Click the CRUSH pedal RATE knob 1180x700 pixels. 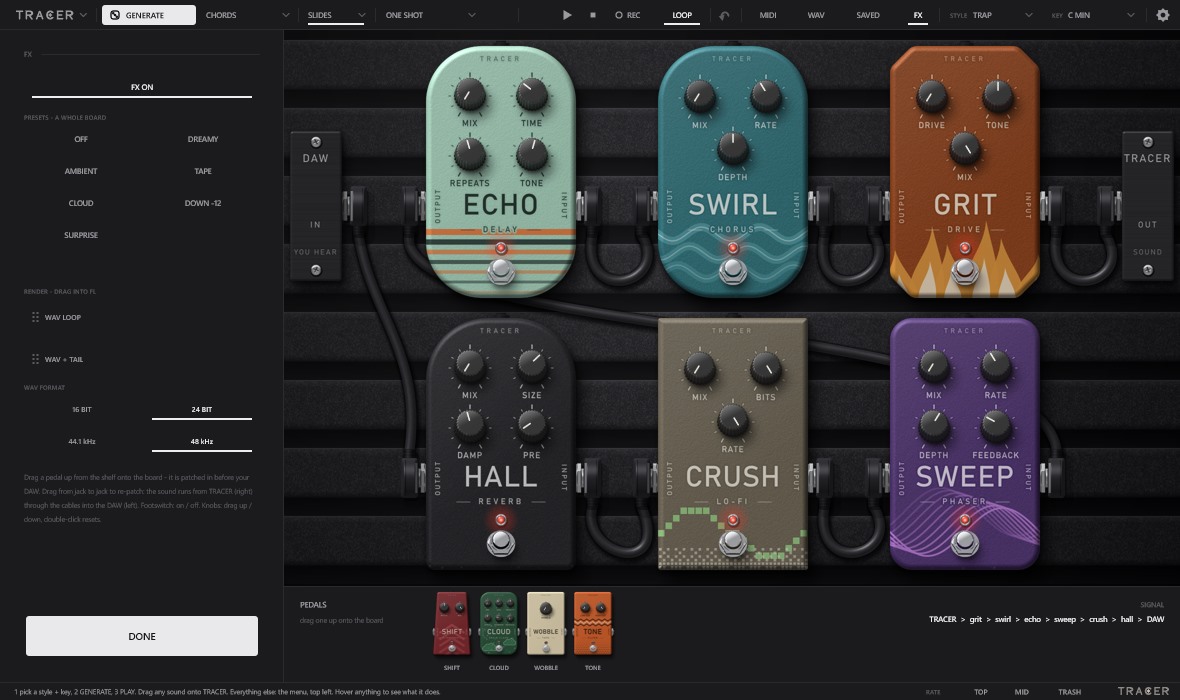tap(732, 420)
